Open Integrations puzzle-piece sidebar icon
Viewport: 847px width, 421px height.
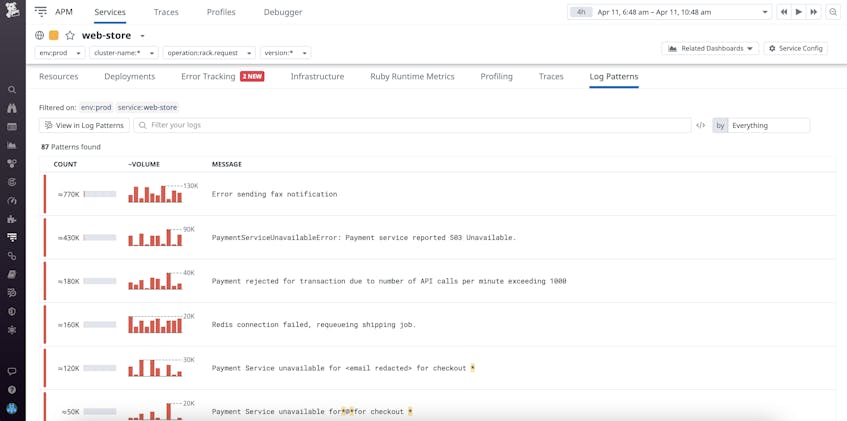point(12,219)
